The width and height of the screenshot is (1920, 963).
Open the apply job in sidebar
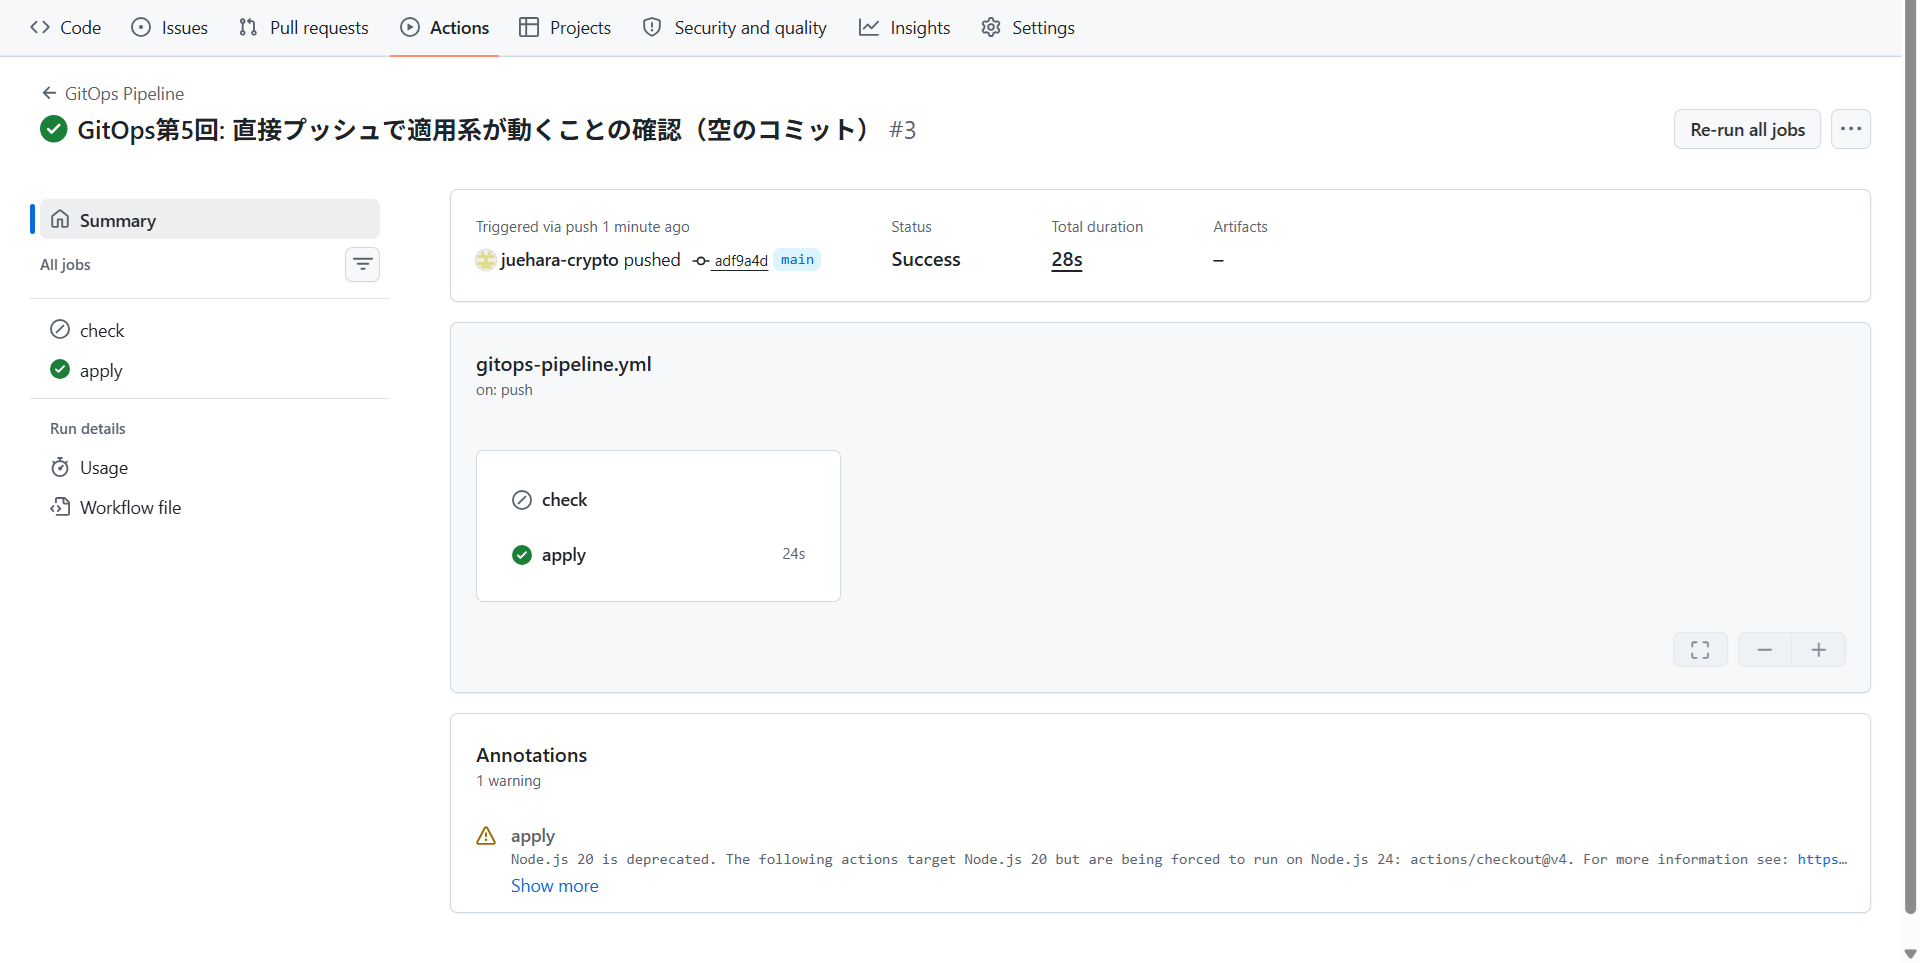click(x=210, y=370)
